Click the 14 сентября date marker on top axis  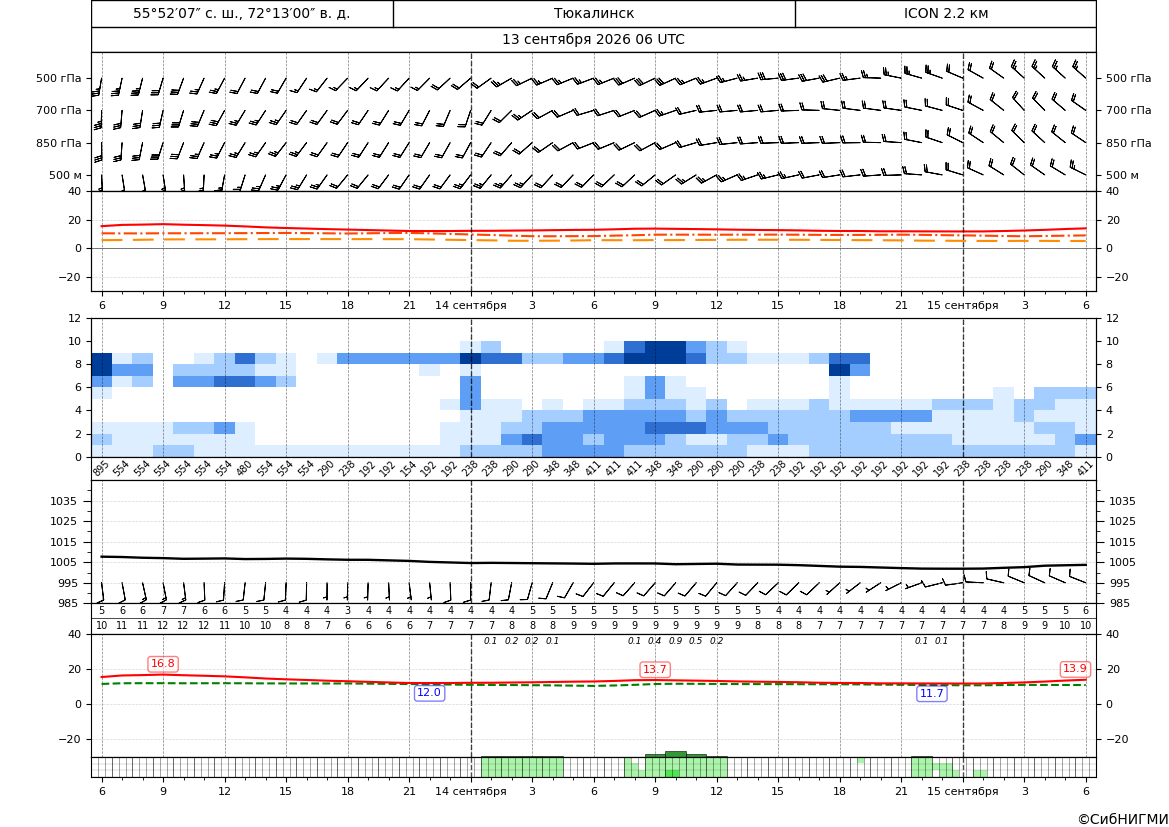[471, 305]
